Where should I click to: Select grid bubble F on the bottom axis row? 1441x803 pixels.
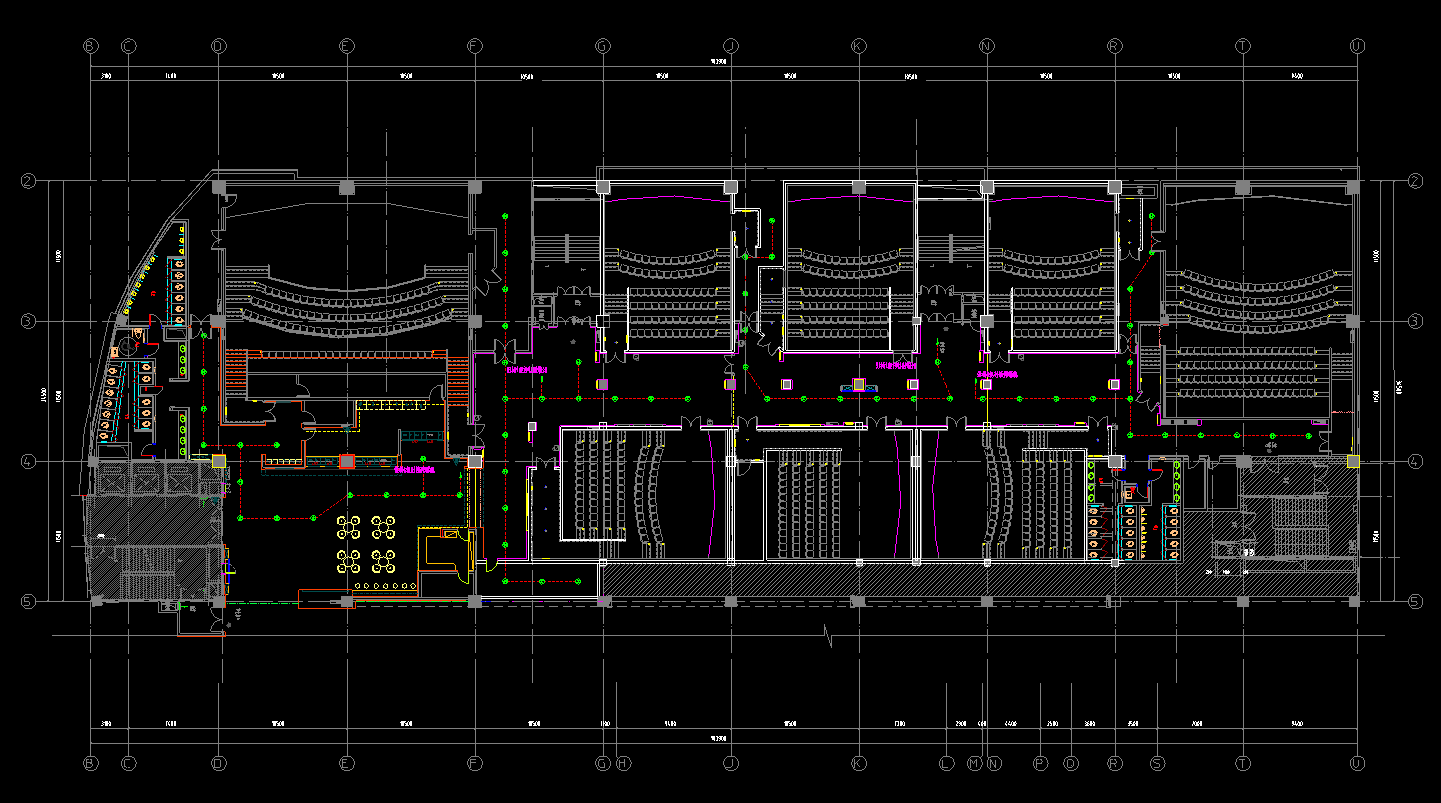pos(475,764)
